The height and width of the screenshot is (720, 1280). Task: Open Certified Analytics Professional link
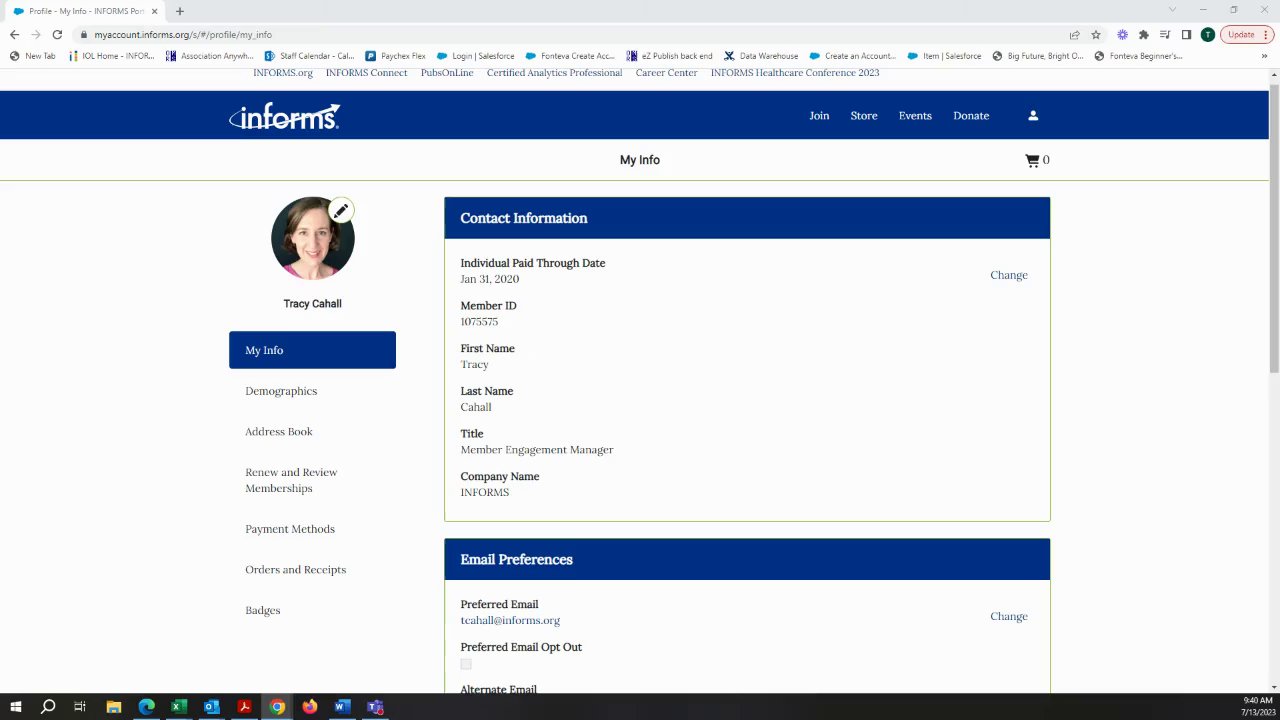click(x=554, y=73)
